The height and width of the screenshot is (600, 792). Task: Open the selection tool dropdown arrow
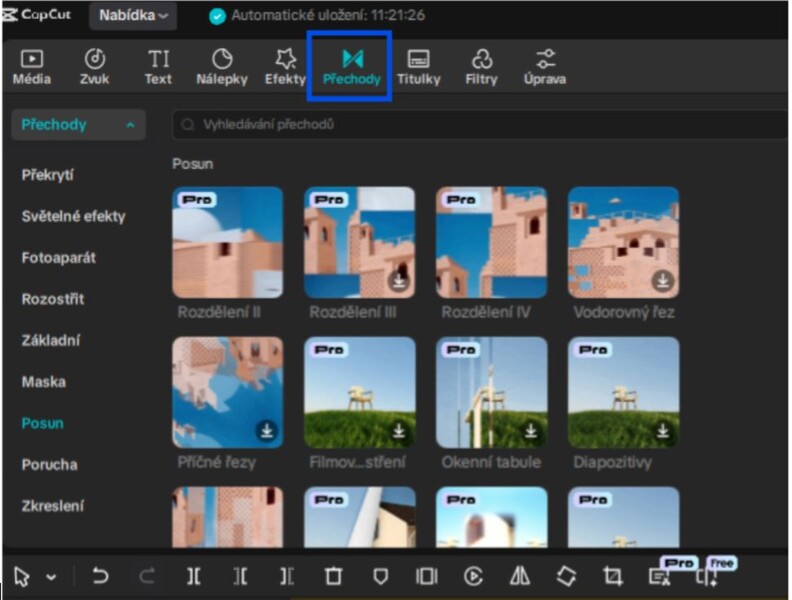51,577
